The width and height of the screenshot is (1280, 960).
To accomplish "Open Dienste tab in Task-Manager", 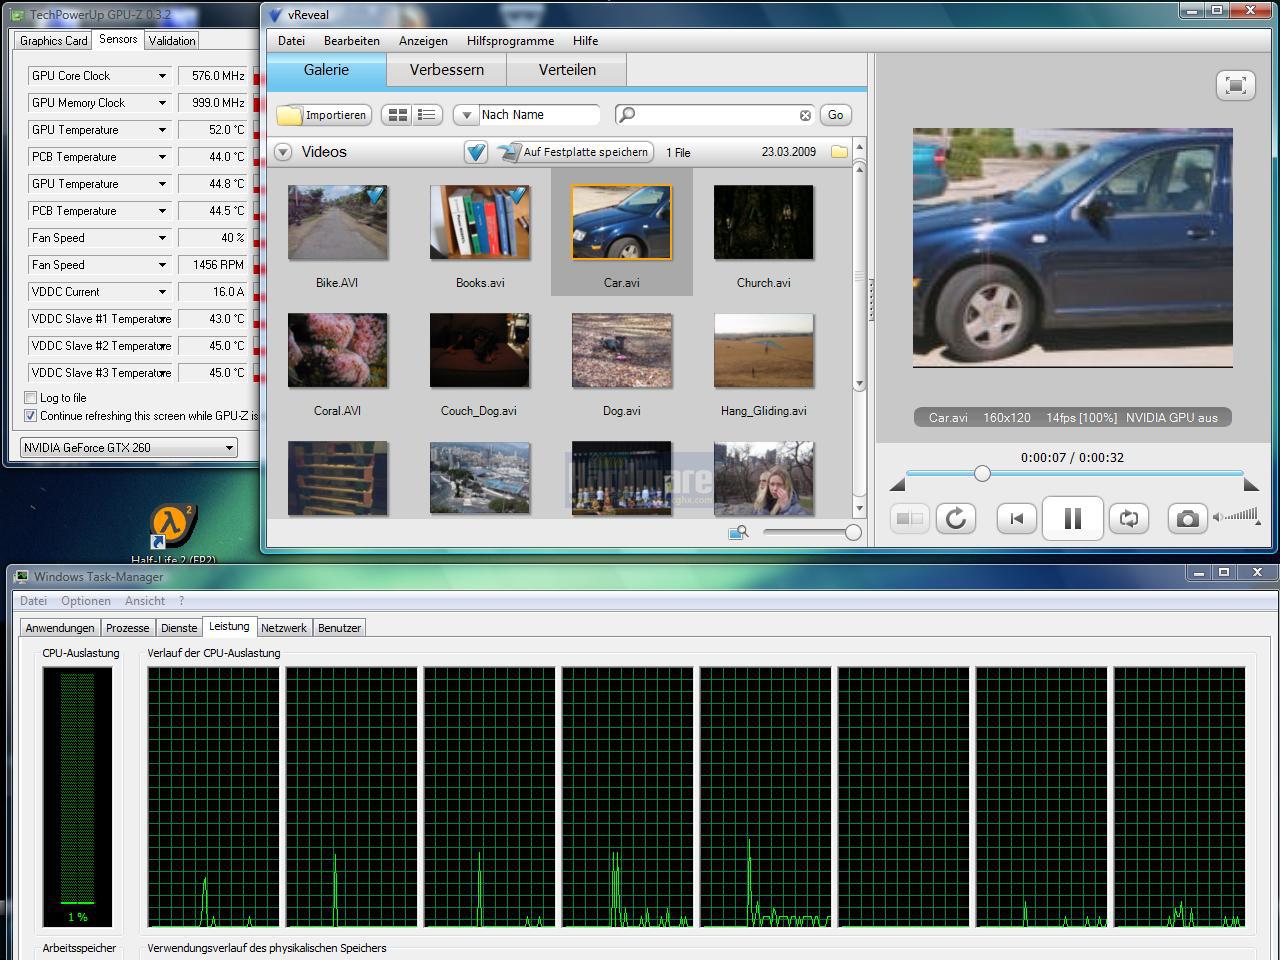I will tap(179, 628).
